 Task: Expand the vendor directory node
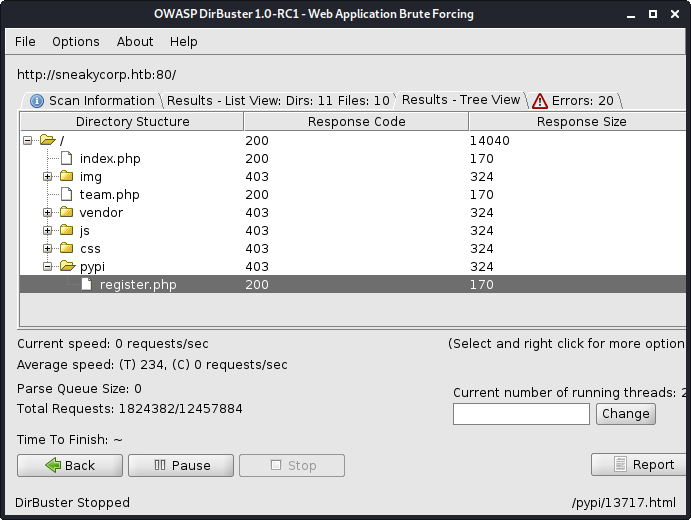tap(47, 213)
